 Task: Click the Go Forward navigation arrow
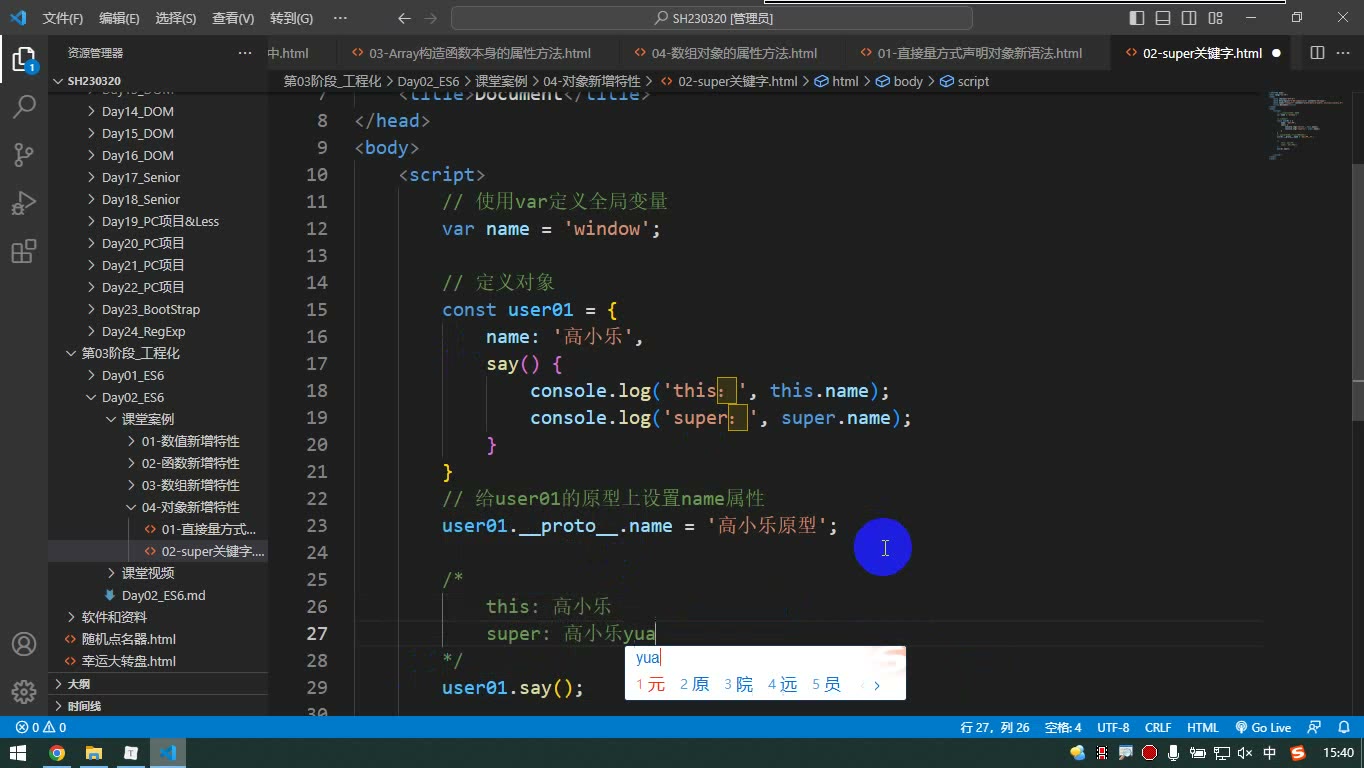[430, 18]
